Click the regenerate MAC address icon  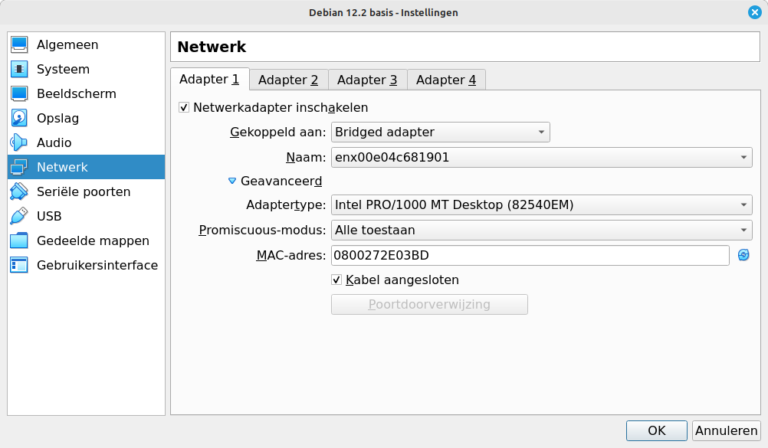743,256
